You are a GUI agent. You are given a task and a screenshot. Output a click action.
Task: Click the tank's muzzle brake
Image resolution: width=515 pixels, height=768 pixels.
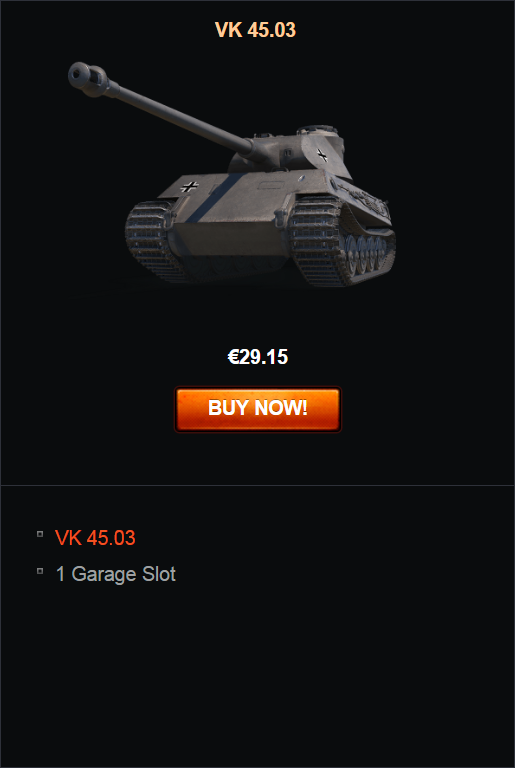[88, 78]
